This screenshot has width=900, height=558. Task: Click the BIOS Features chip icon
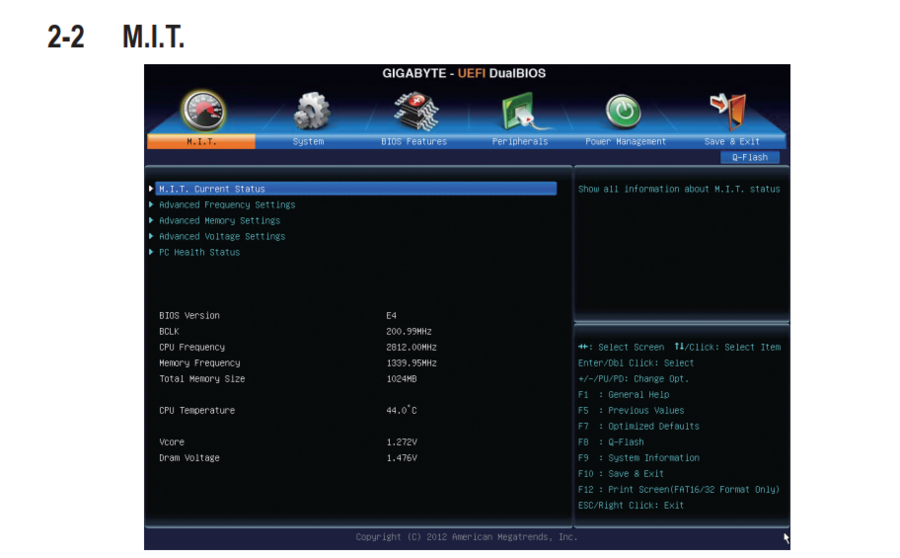click(416, 111)
